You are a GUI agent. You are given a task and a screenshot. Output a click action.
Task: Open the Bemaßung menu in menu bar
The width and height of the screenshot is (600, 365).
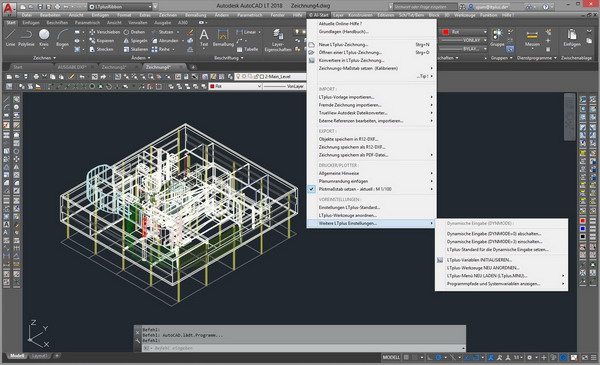[x=196, y=15]
